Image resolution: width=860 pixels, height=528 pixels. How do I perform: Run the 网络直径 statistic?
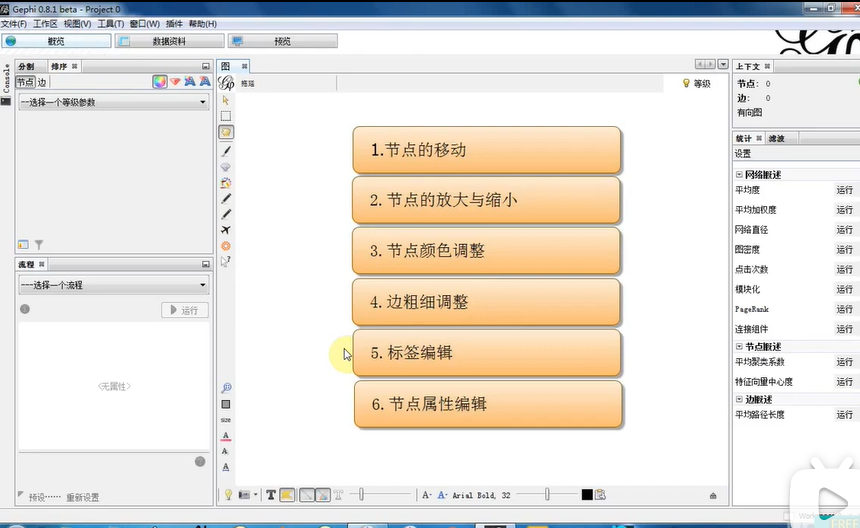tap(844, 230)
